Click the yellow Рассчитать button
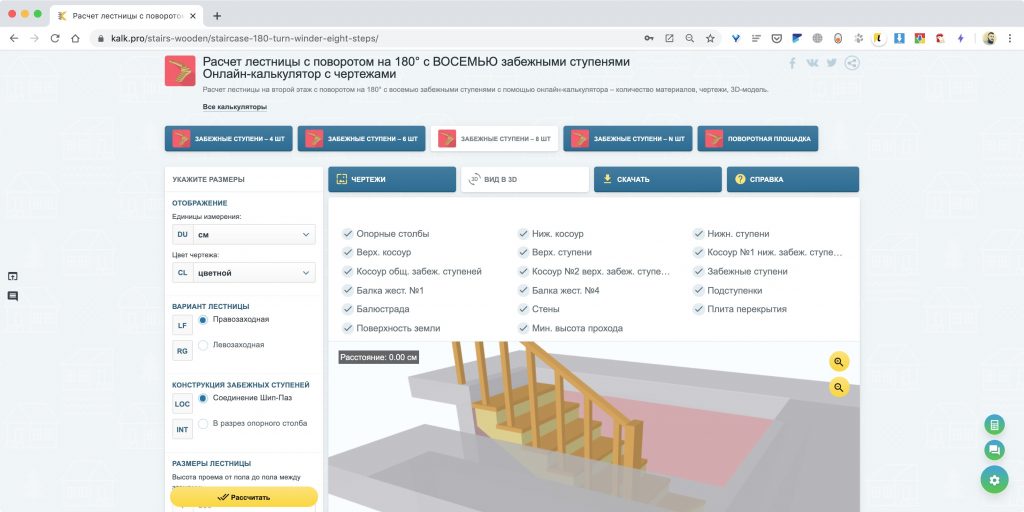Viewport: 1024px width, 512px height. [244, 497]
